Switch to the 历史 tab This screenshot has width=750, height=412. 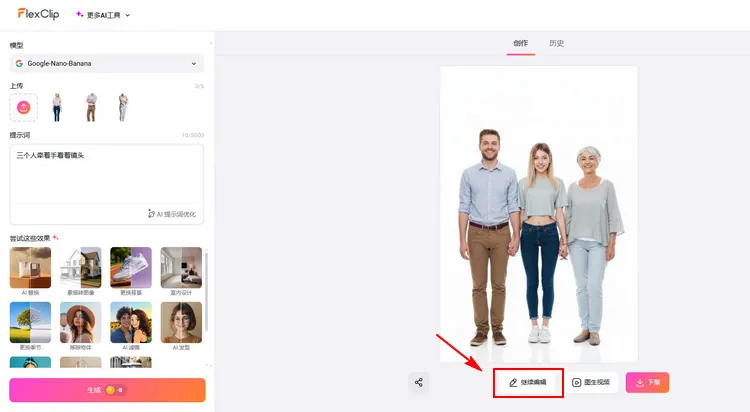pos(556,44)
